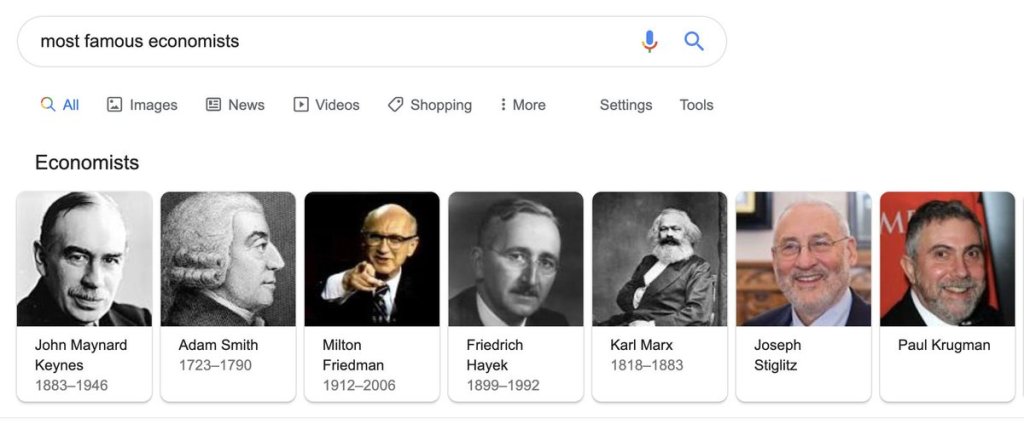Click the Joseph Stiglitz name link
Image resolution: width=1024 pixels, height=424 pixels.
(x=778, y=355)
